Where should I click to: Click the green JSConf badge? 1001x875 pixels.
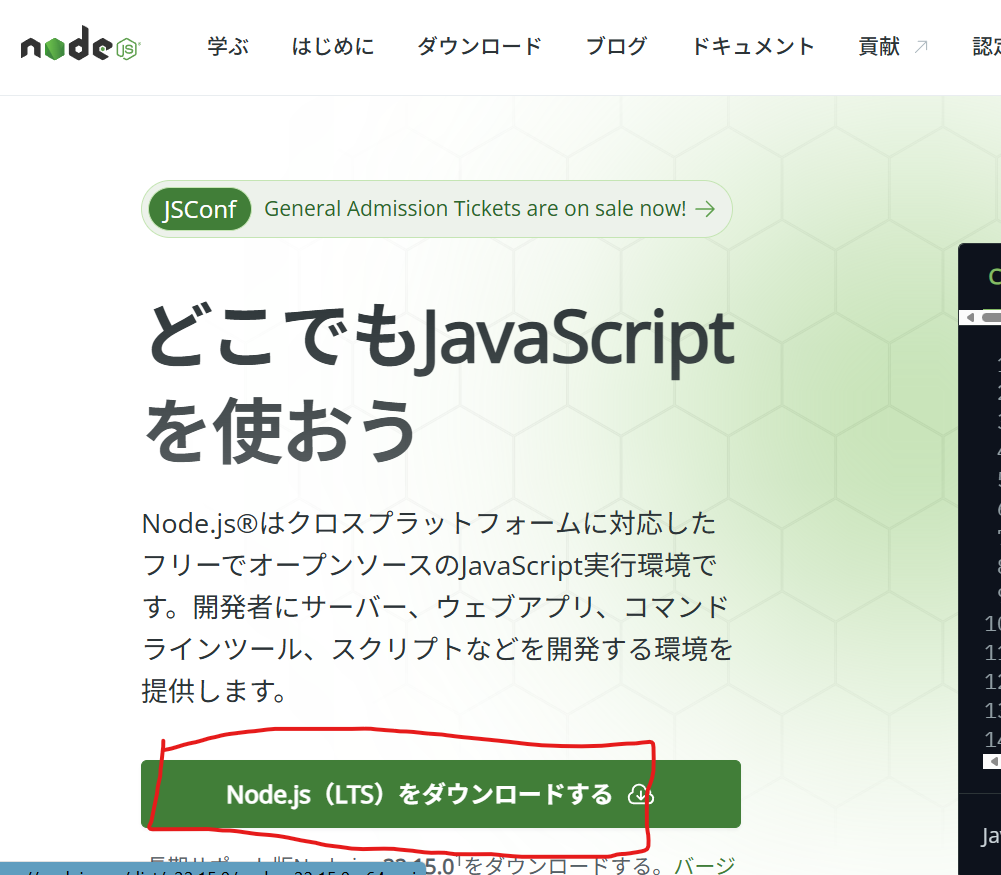coord(199,209)
